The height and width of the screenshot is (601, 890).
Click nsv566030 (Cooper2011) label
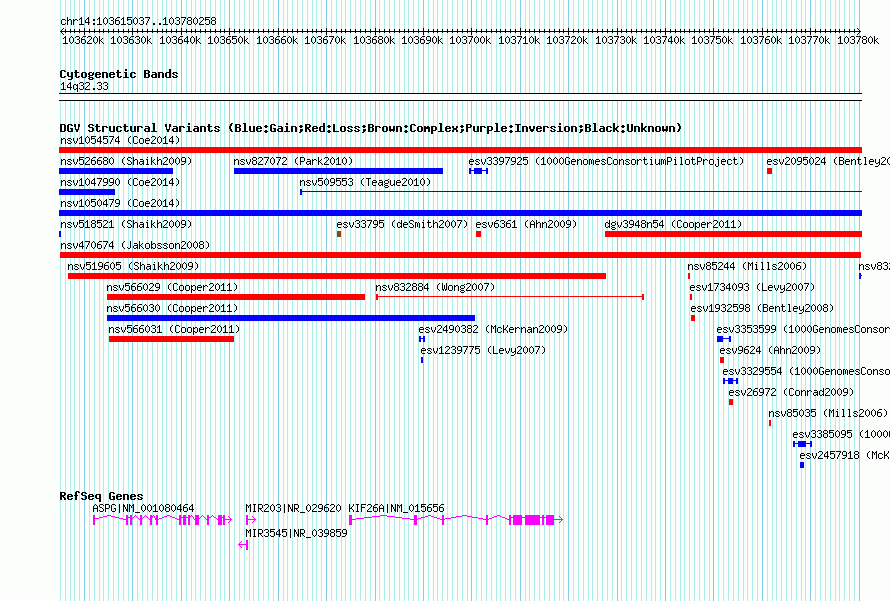[x=172, y=308]
